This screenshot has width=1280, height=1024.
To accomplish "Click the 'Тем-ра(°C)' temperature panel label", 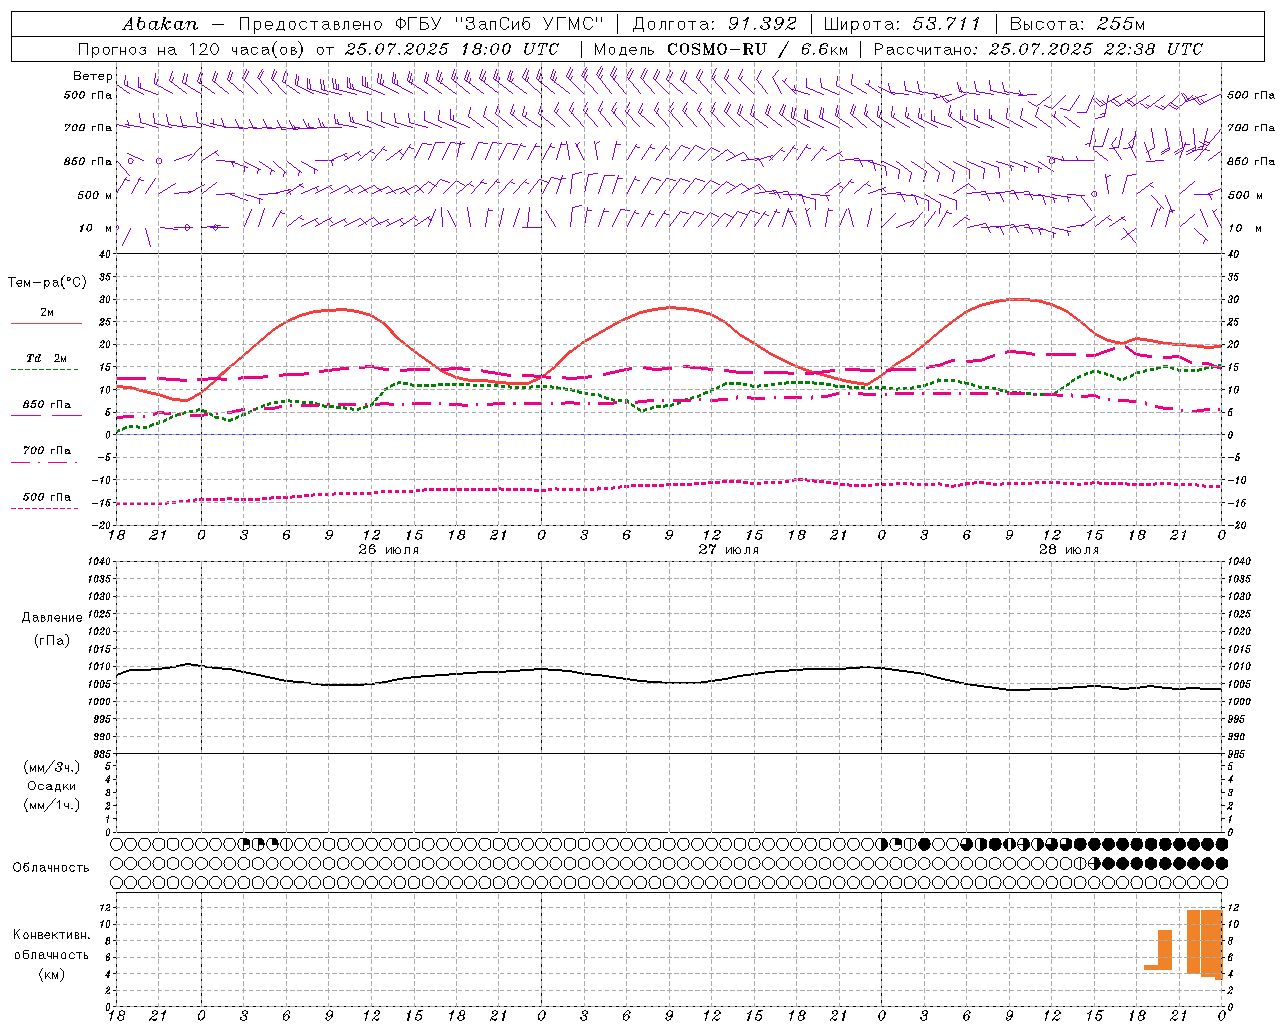I will click(x=47, y=283).
